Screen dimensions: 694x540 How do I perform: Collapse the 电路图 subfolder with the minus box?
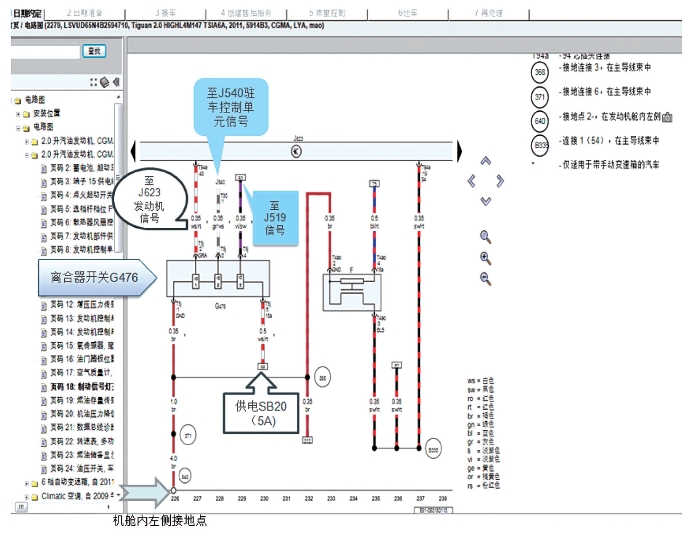tap(18, 128)
